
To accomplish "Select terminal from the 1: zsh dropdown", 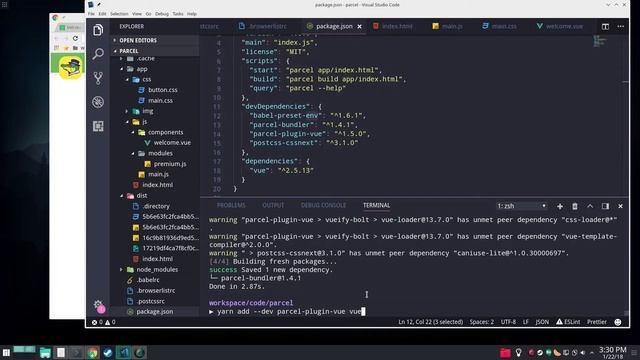I will 521,206.
